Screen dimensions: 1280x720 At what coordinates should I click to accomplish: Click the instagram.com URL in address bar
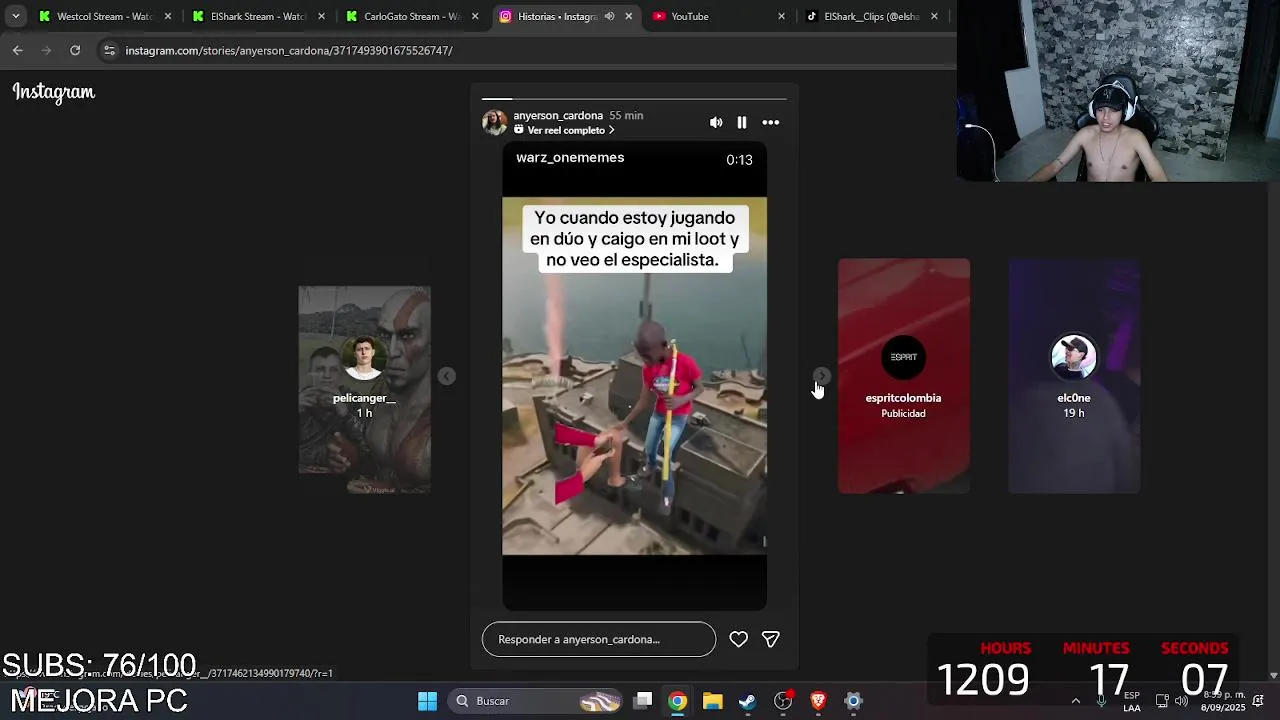289,50
